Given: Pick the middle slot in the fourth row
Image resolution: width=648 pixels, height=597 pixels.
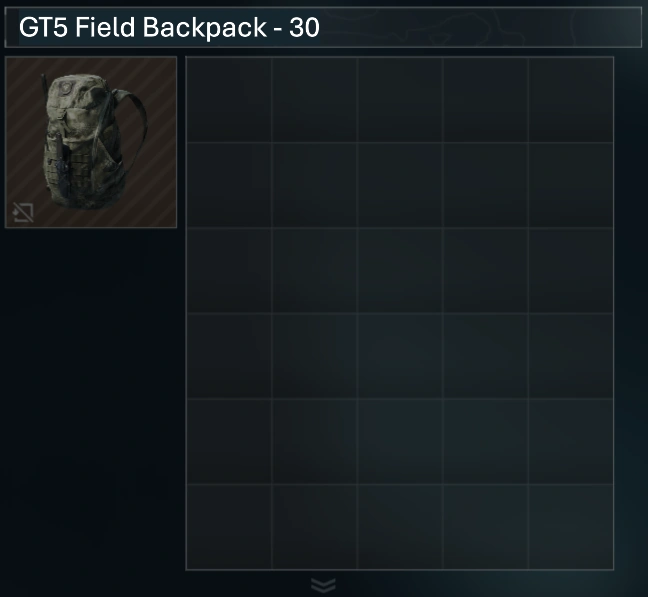Looking at the screenshot, I should point(400,356).
